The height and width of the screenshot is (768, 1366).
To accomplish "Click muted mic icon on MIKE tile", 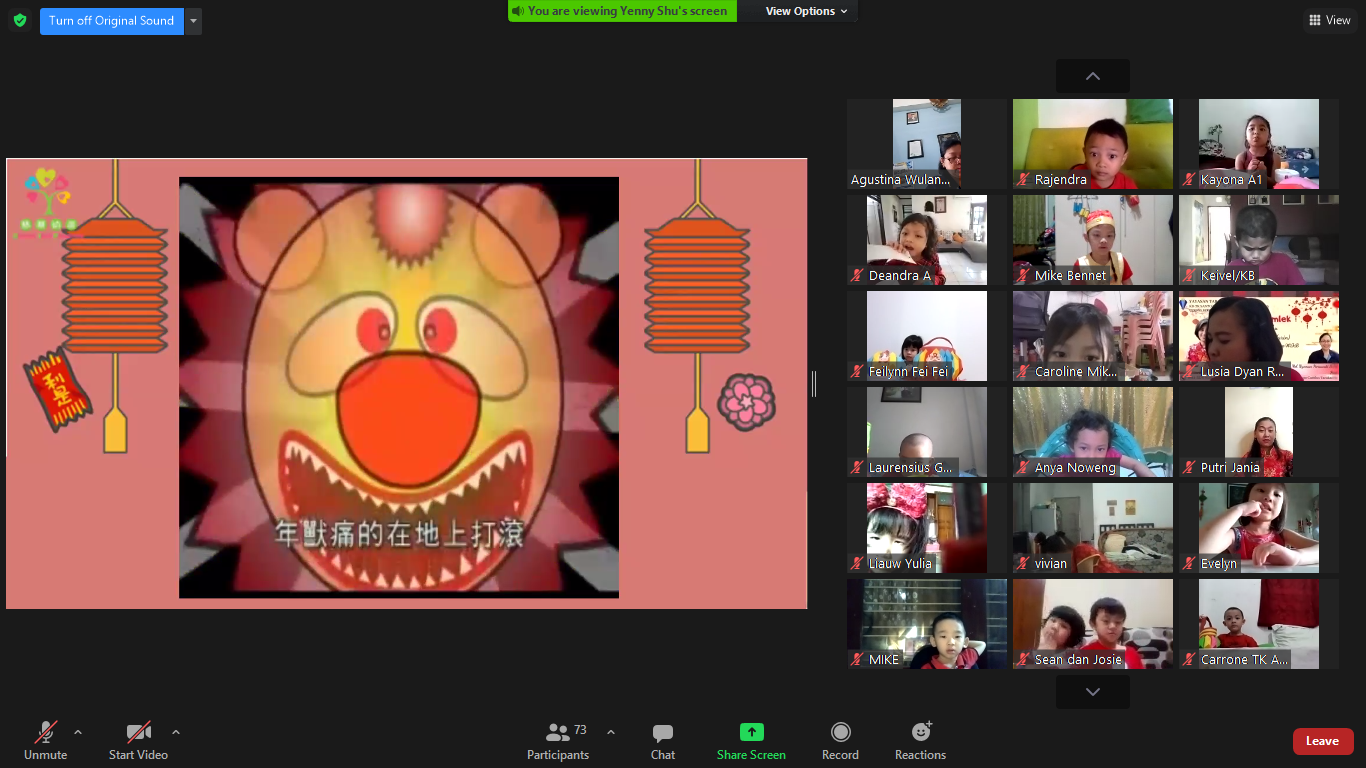I will (x=858, y=660).
